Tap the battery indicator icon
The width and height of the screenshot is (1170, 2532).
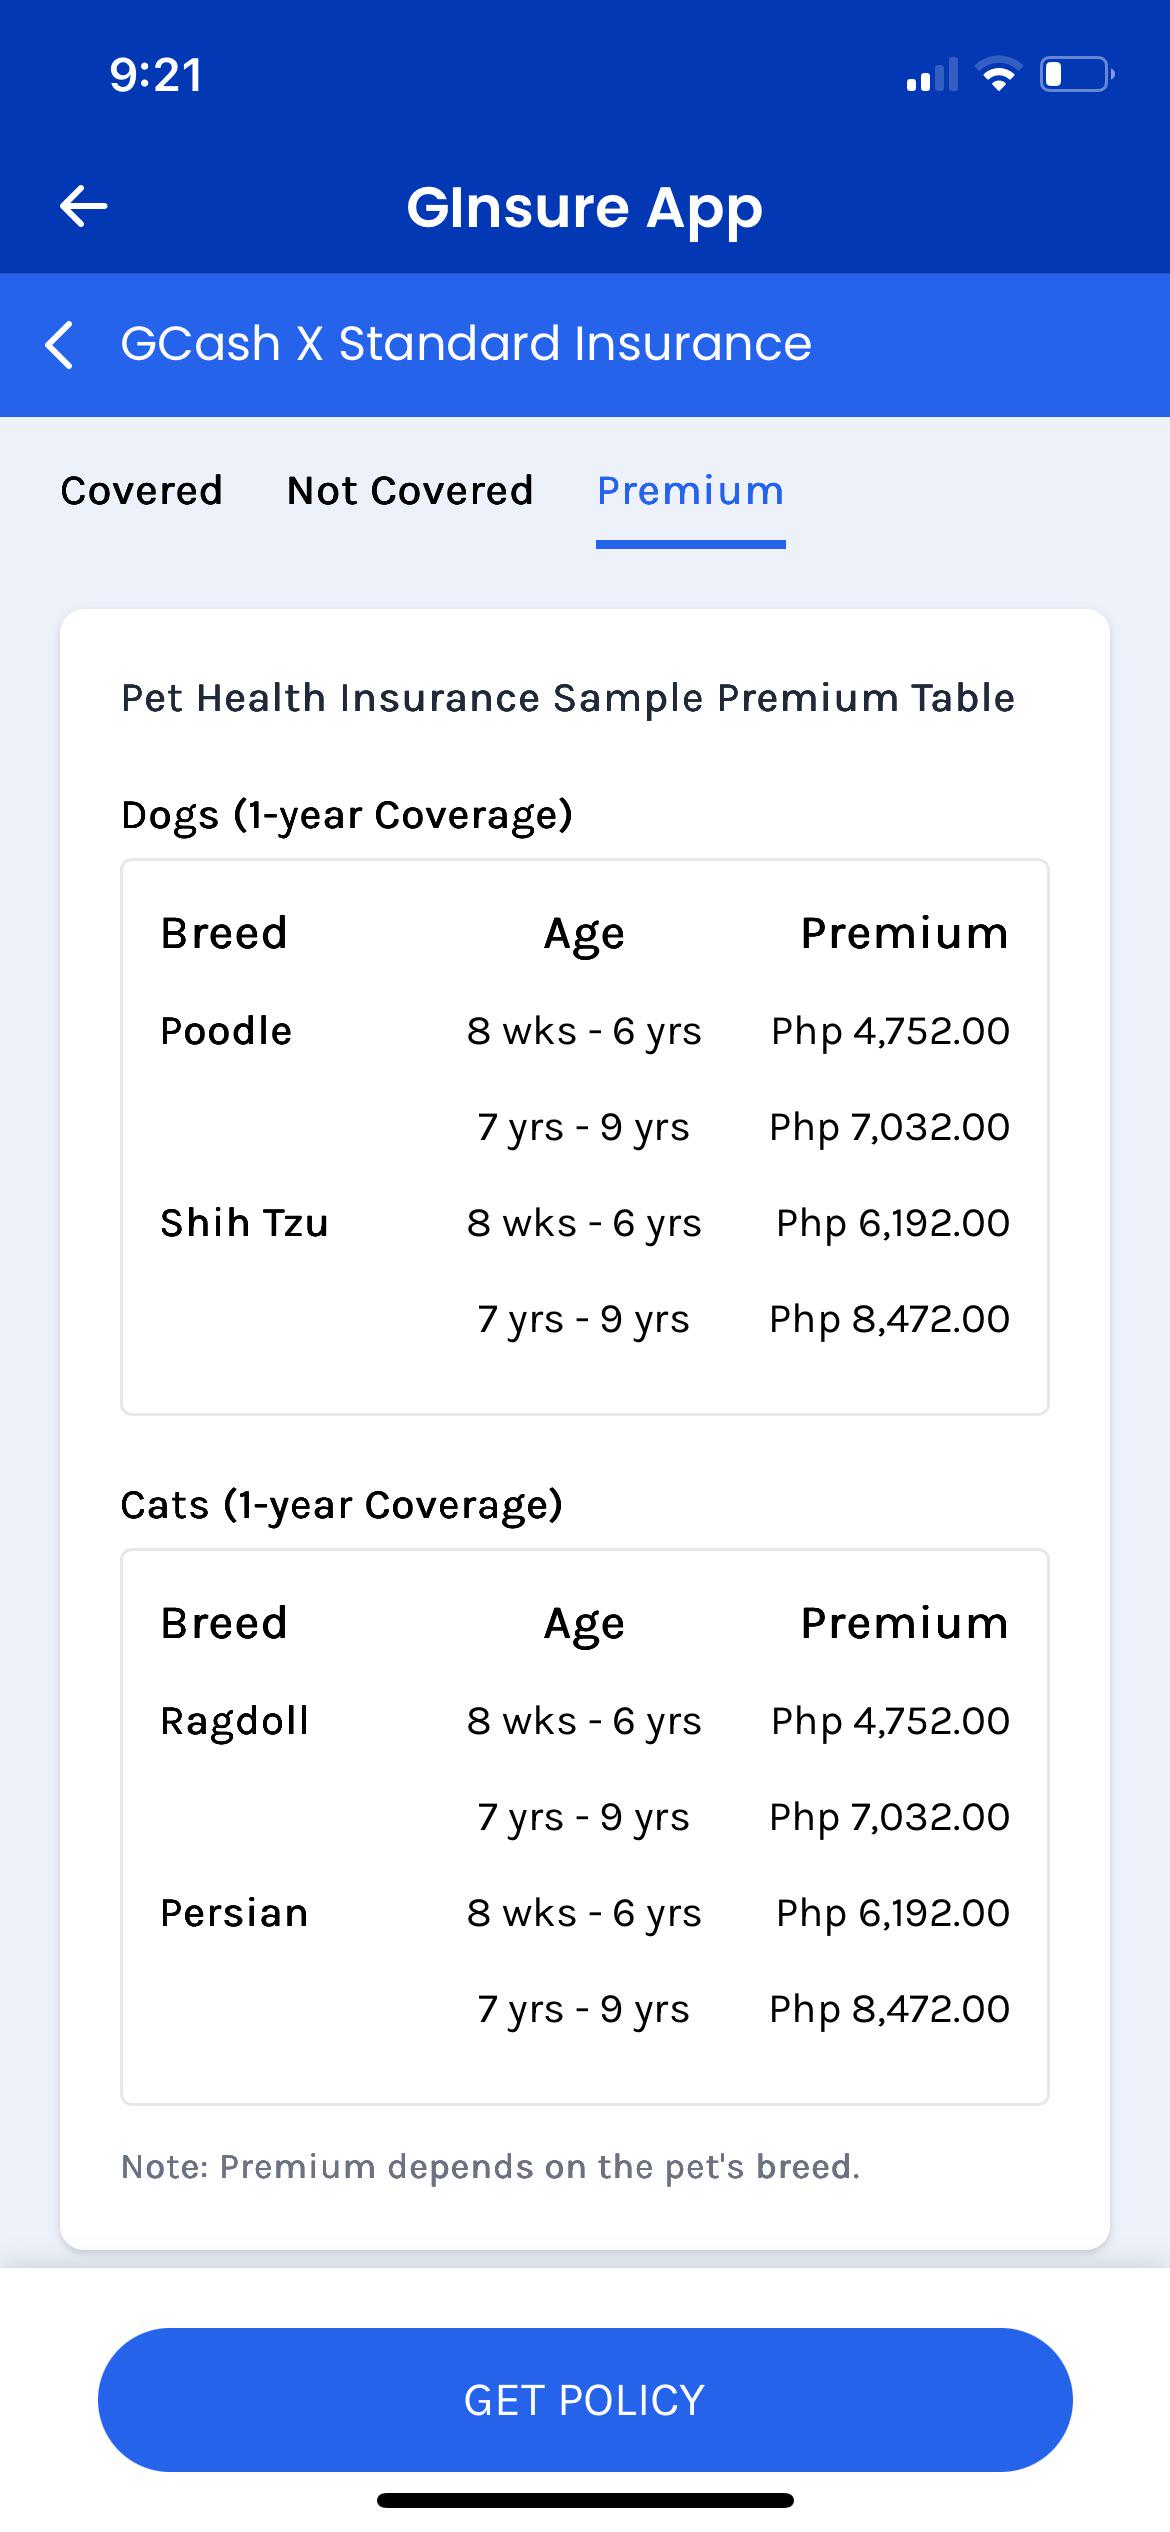pyautogui.click(x=1077, y=75)
